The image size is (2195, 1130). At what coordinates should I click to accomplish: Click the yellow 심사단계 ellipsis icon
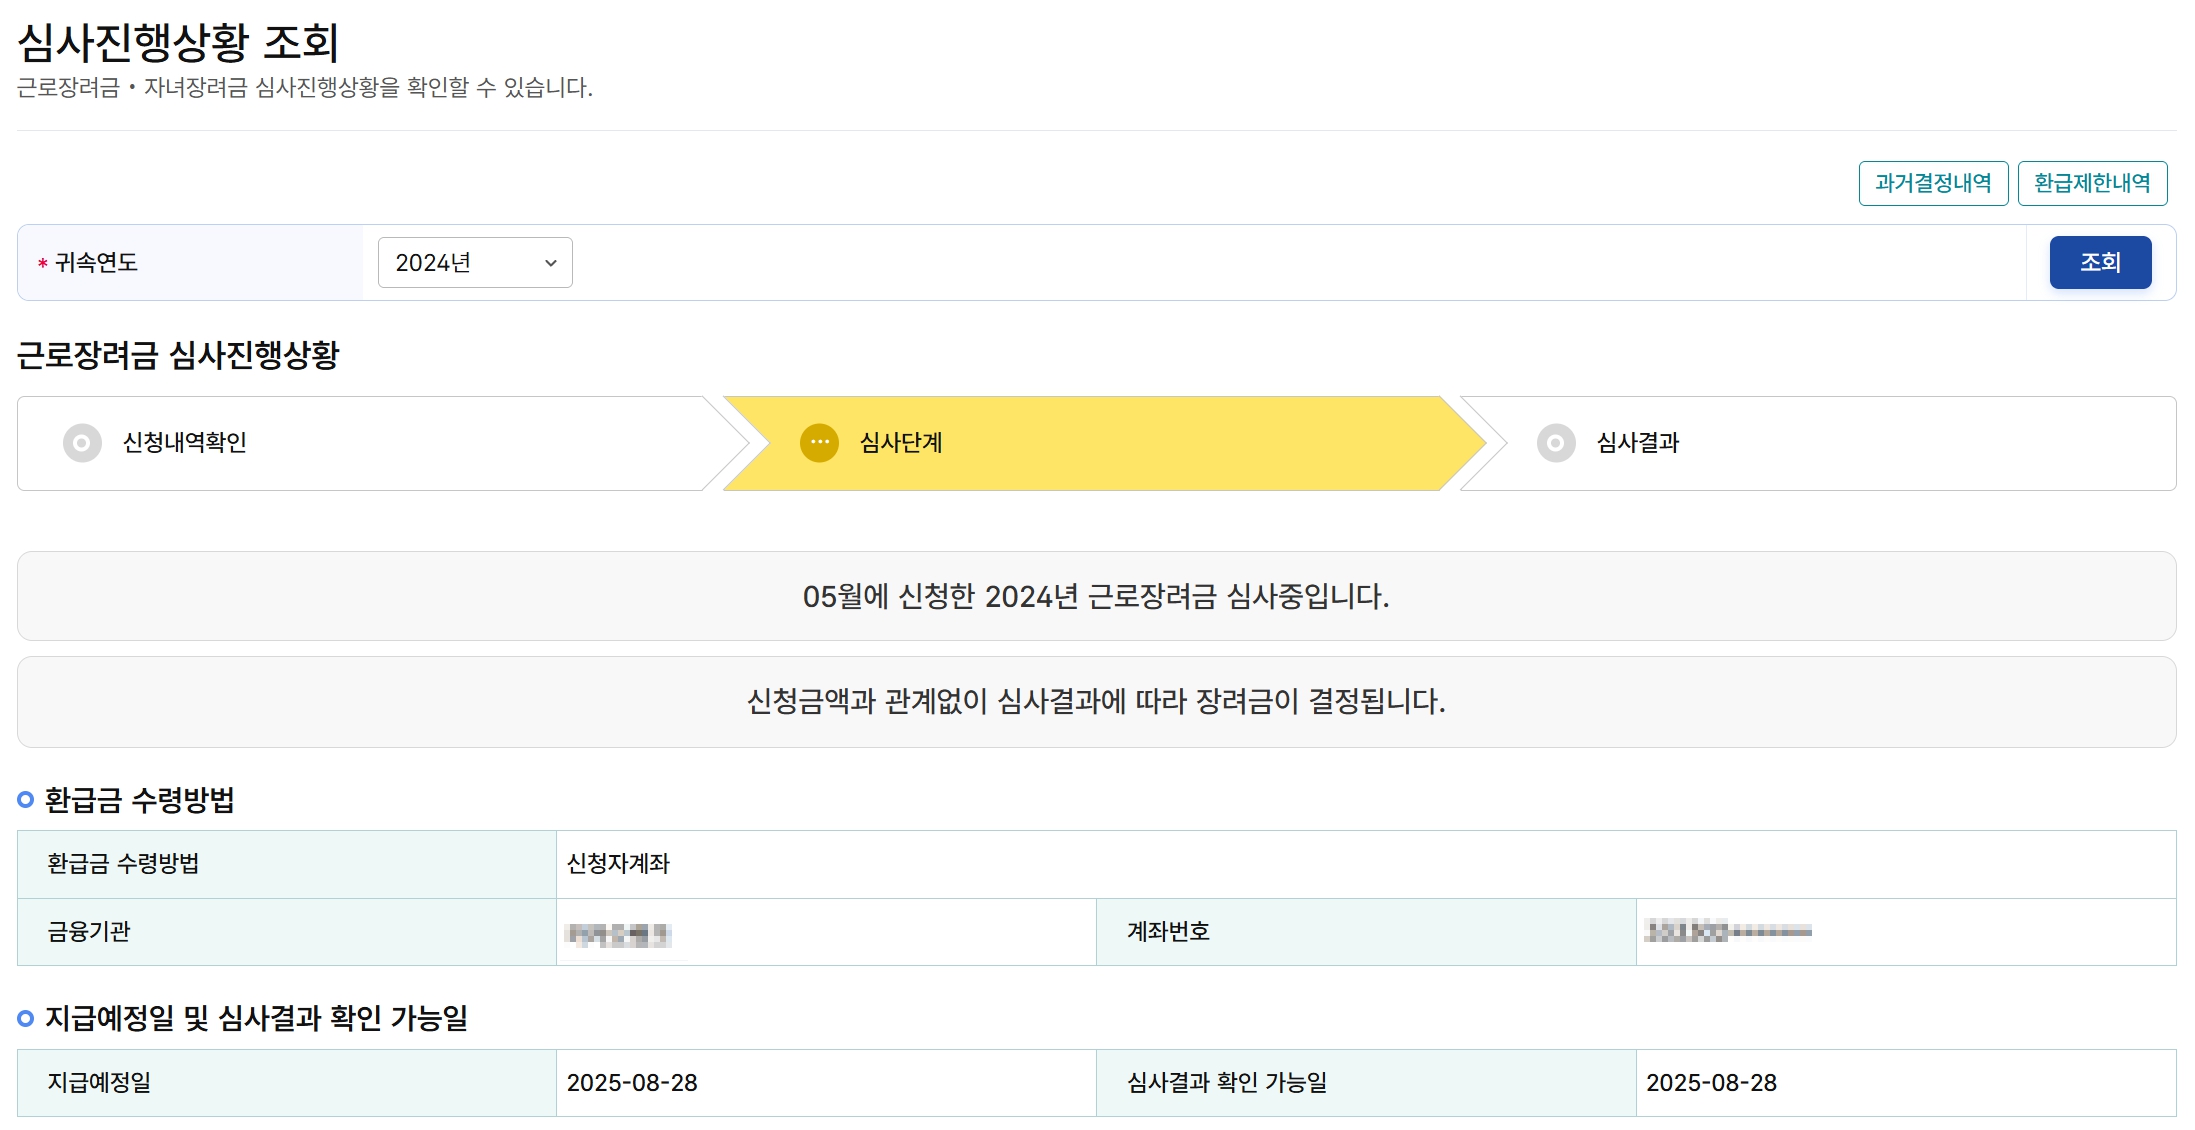819,443
